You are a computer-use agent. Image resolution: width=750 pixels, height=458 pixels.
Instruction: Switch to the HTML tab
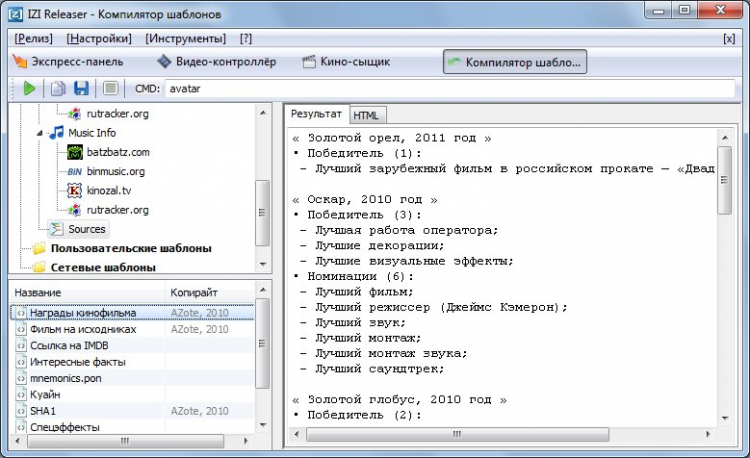[366, 115]
